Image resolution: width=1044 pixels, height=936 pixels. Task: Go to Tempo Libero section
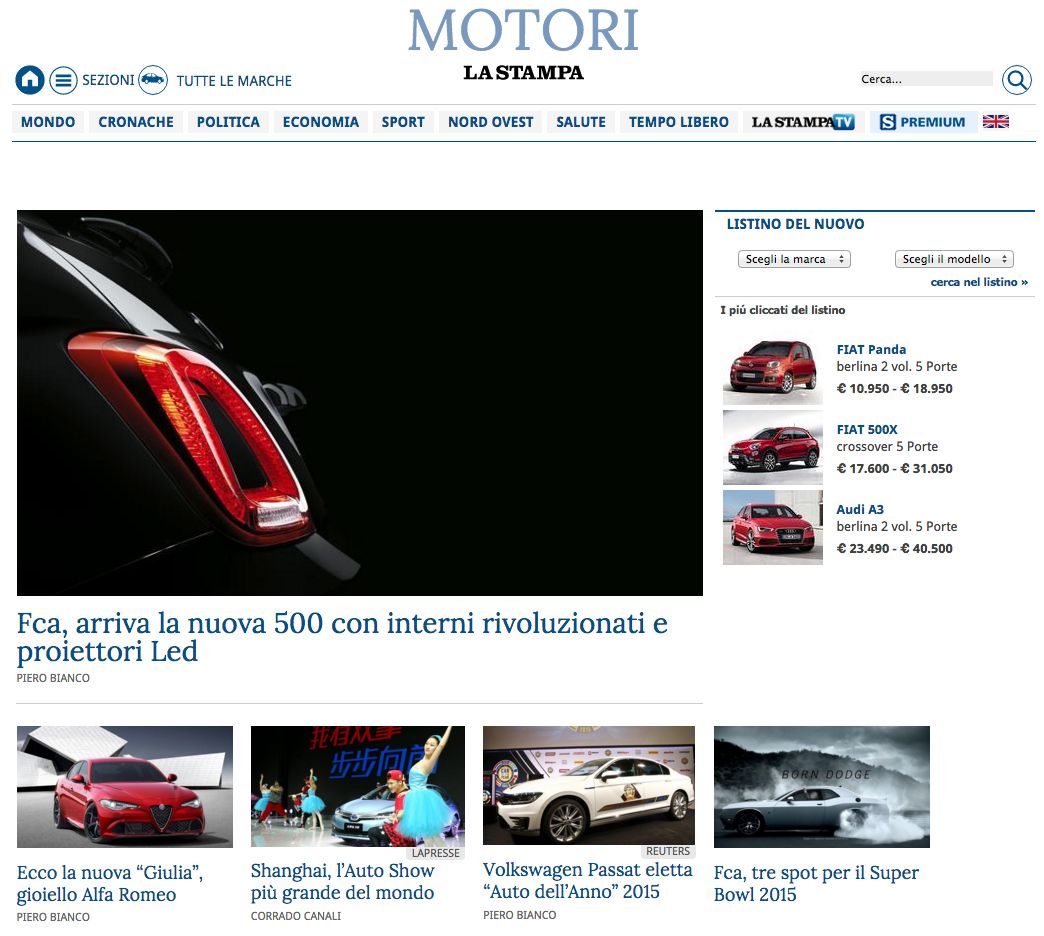(x=678, y=122)
